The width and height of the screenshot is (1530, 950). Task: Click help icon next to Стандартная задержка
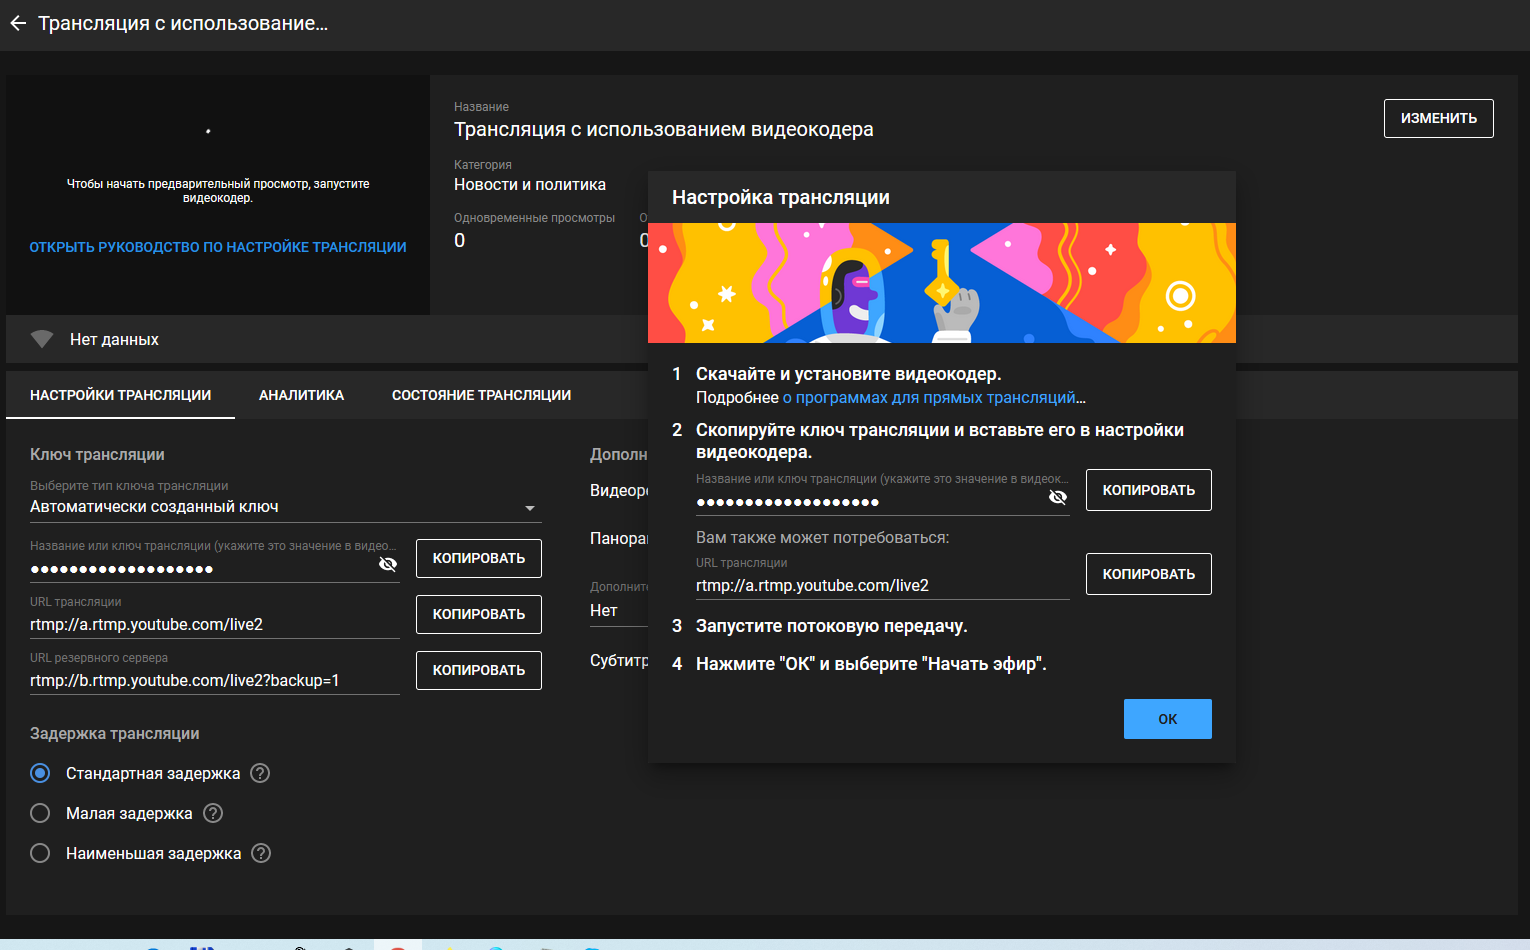[260, 773]
